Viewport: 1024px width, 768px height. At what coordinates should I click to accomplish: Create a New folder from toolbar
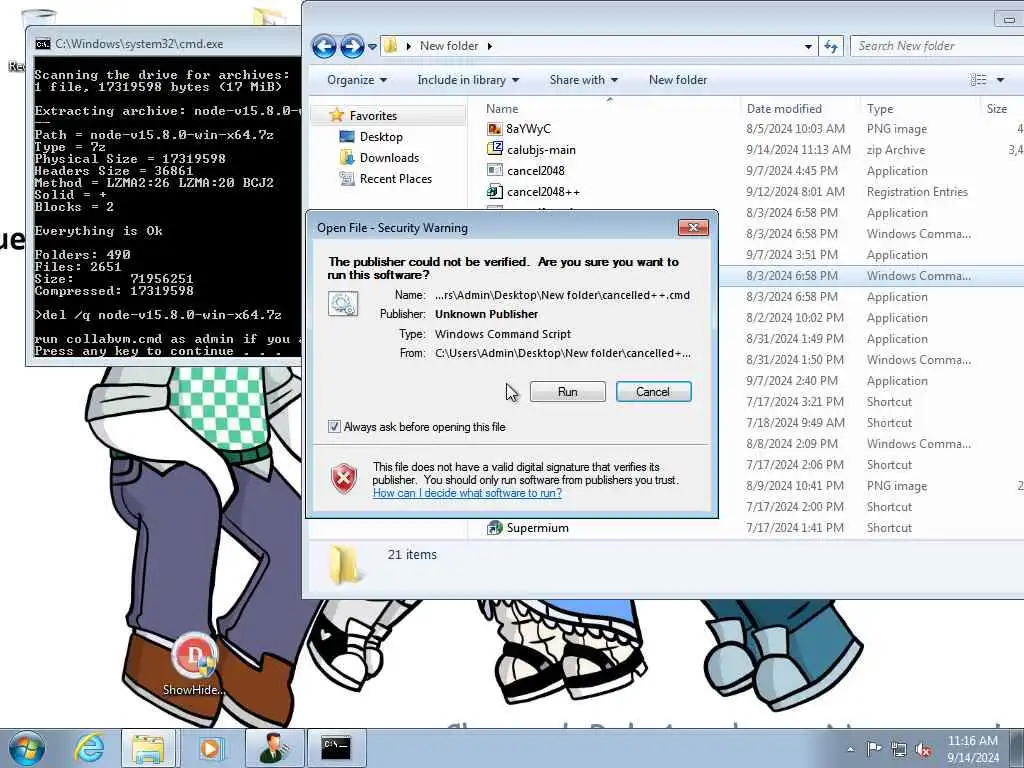[678, 80]
